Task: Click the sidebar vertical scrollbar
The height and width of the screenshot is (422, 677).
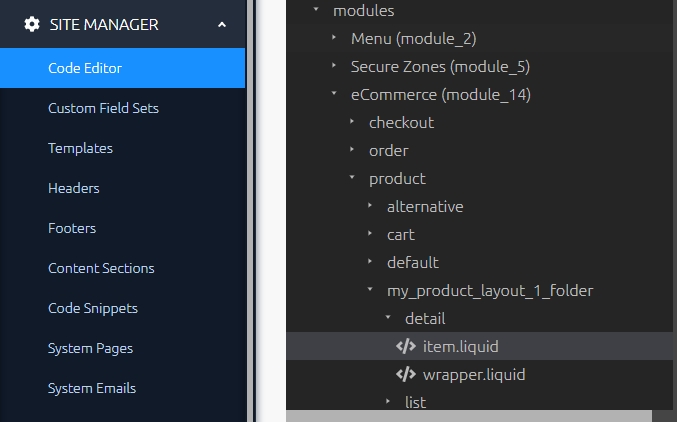Action: coord(251,200)
